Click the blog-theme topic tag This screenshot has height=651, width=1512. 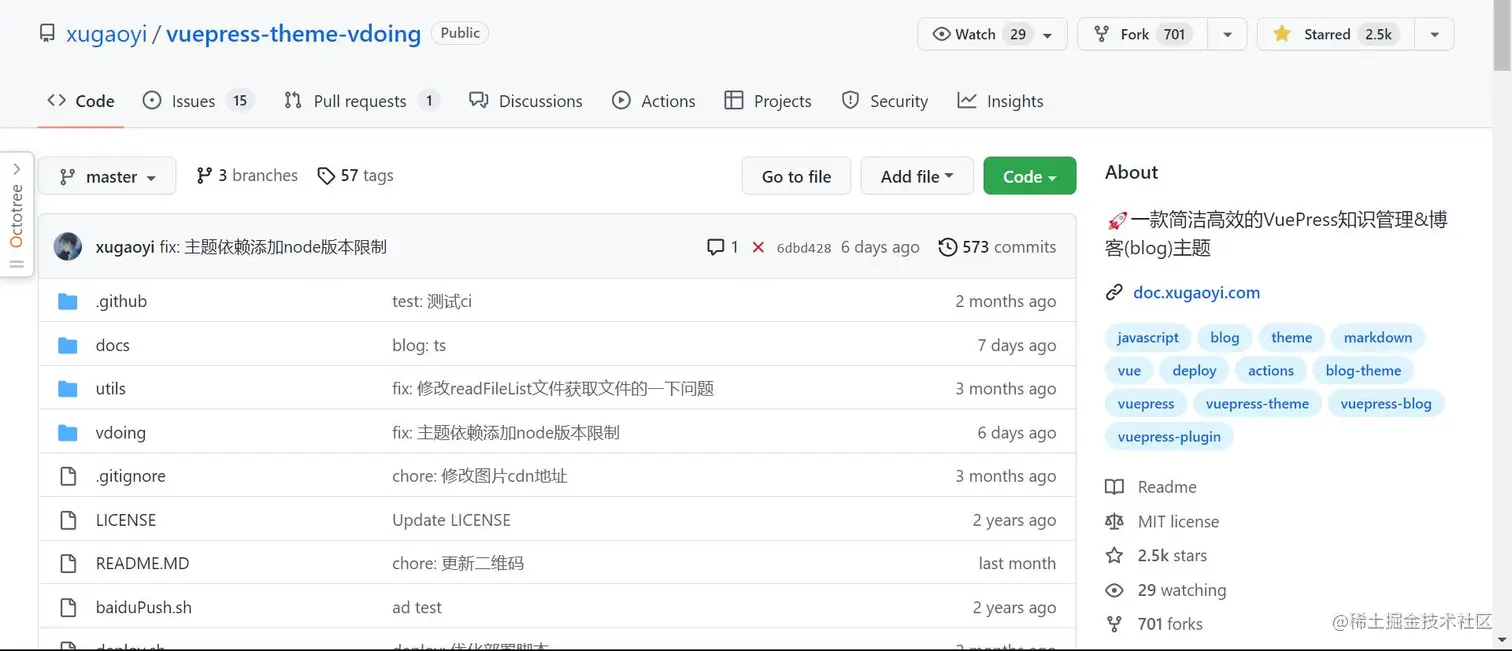pyautogui.click(x=1363, y=371)
